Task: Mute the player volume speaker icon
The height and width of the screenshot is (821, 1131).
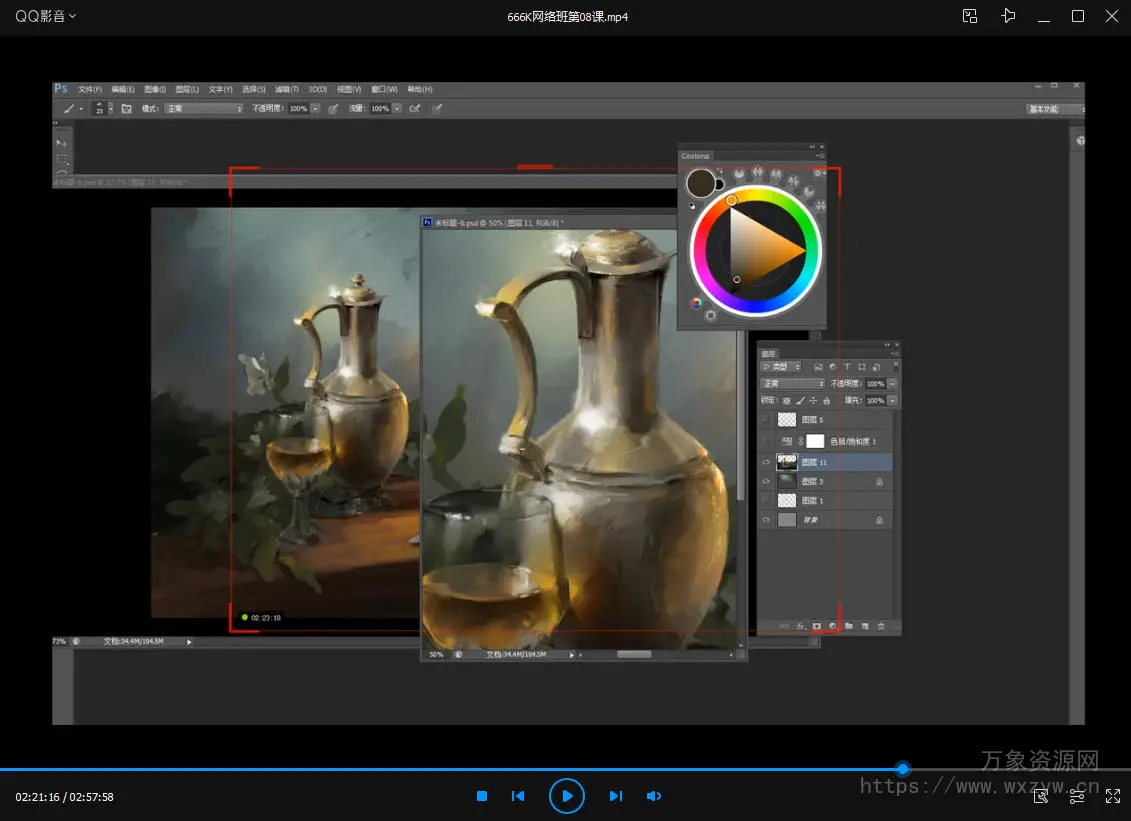Action: [654, 796]
